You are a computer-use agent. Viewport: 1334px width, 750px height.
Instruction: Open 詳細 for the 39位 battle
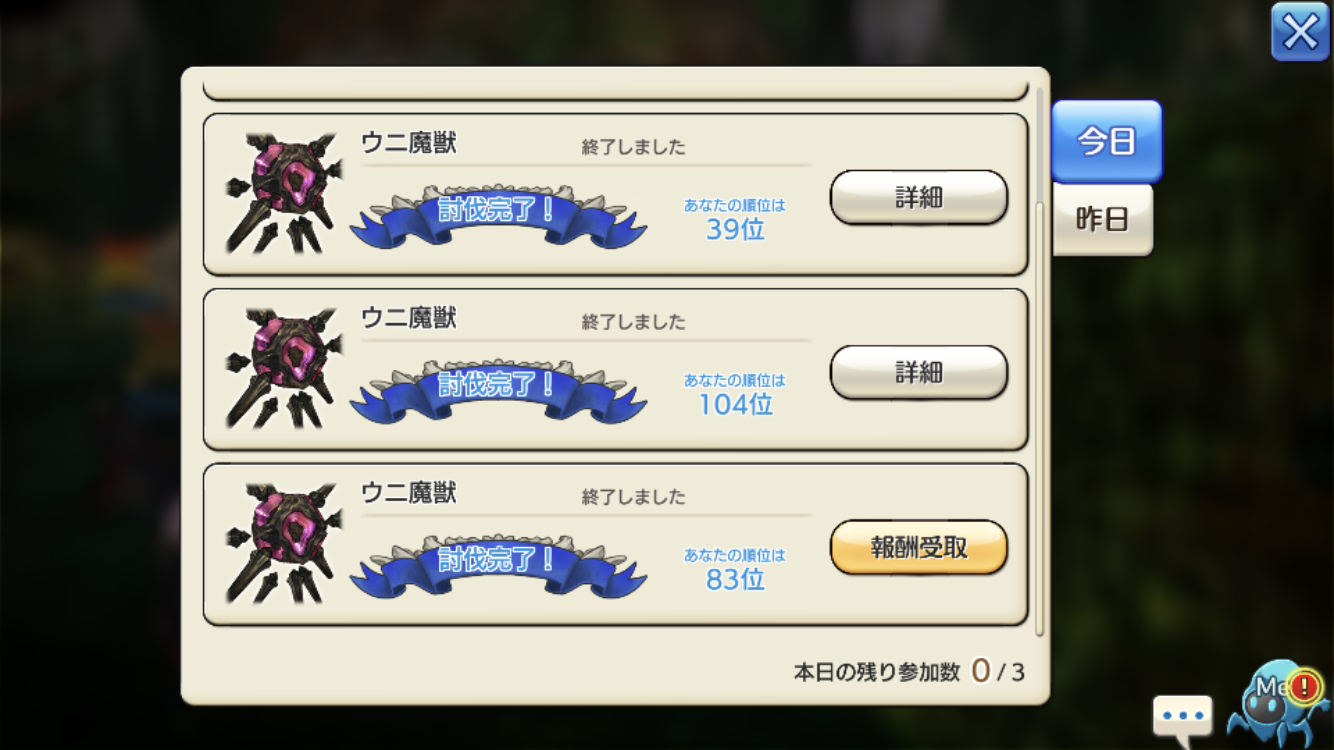click(x=919, y=197)
